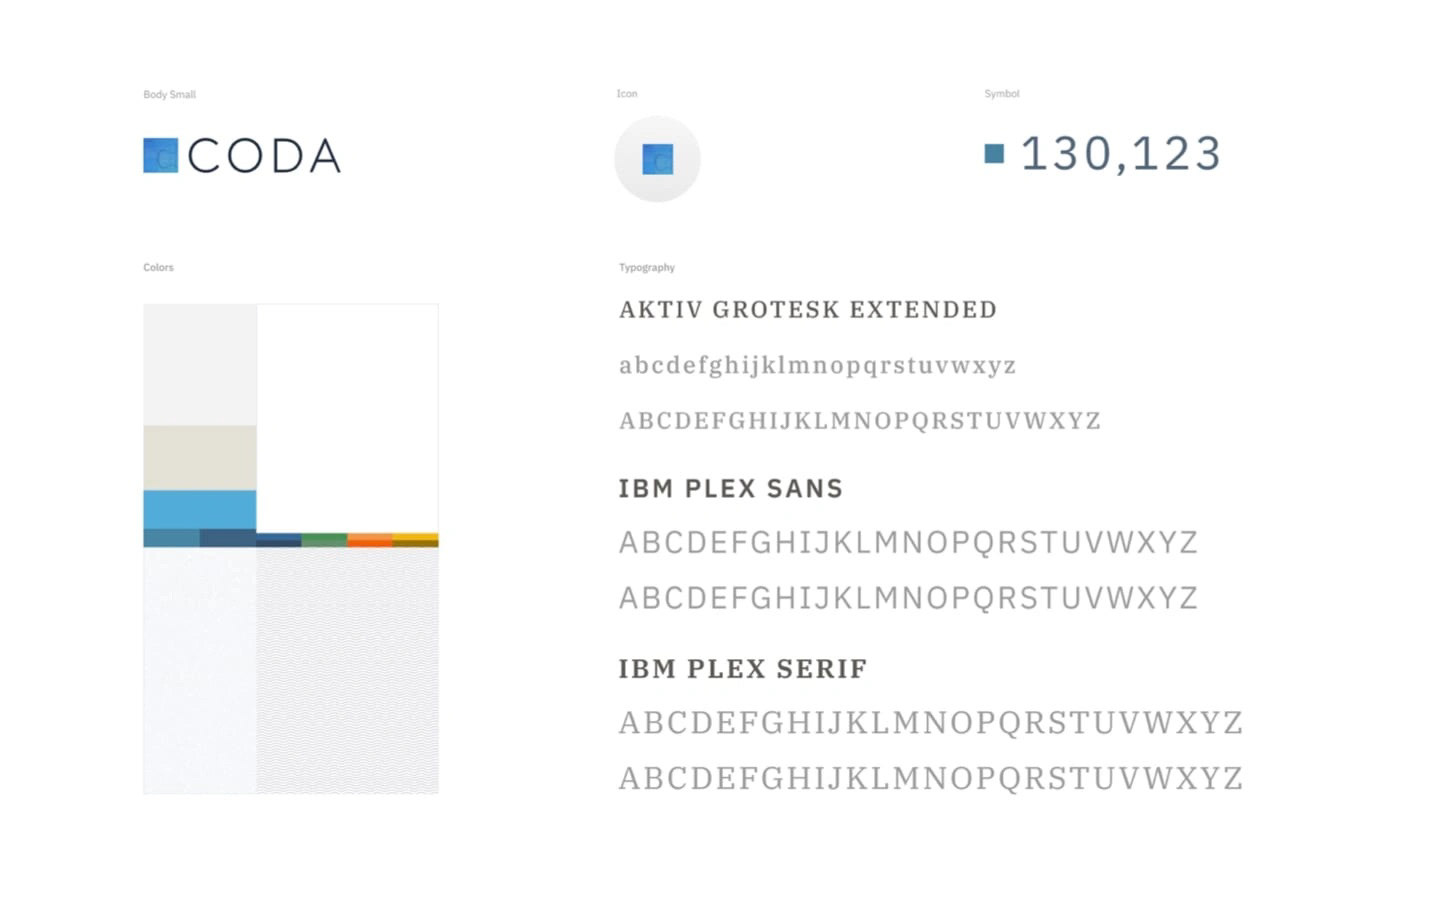This screenshot has width=1440, height=900.
Task: Select the beige color swatch
Action: pos(200,457)
